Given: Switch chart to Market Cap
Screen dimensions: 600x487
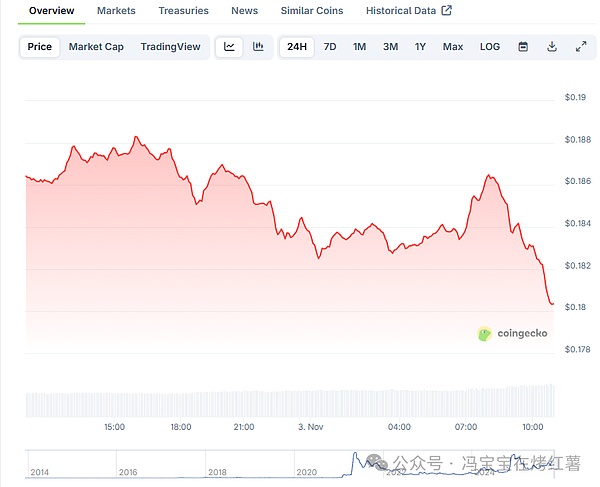Looking at the screenshot, I should pyautogui.click(x=96, y=47).
